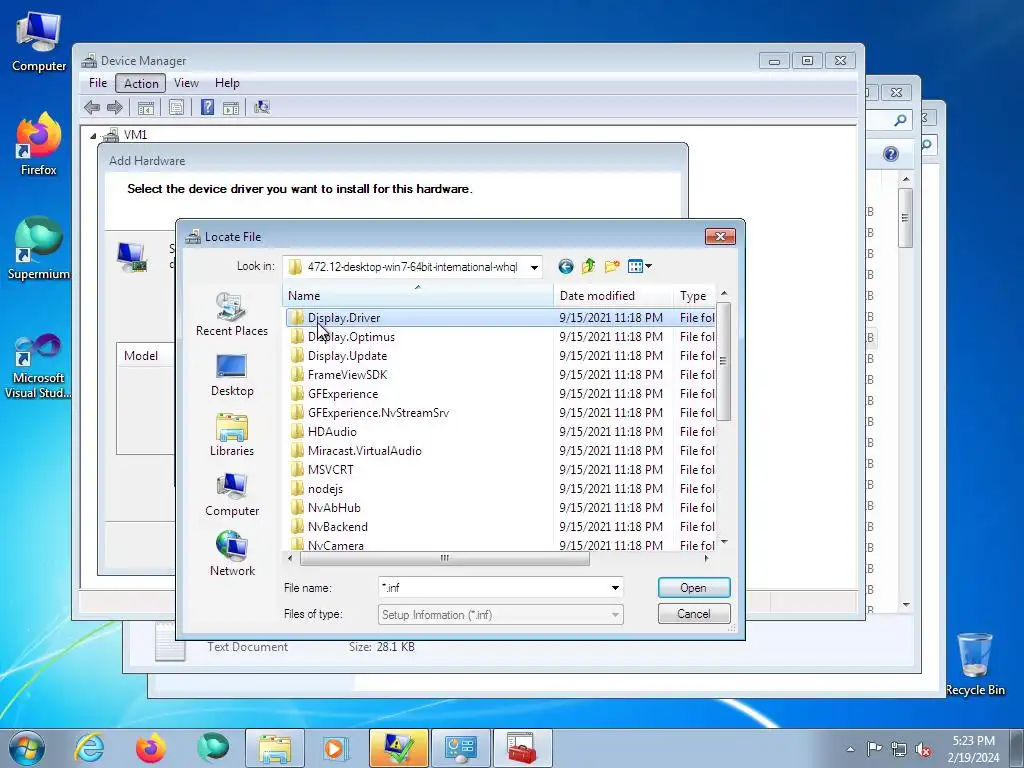
Task: Click the muted volume tray icon
Action: tap(923, 749)
